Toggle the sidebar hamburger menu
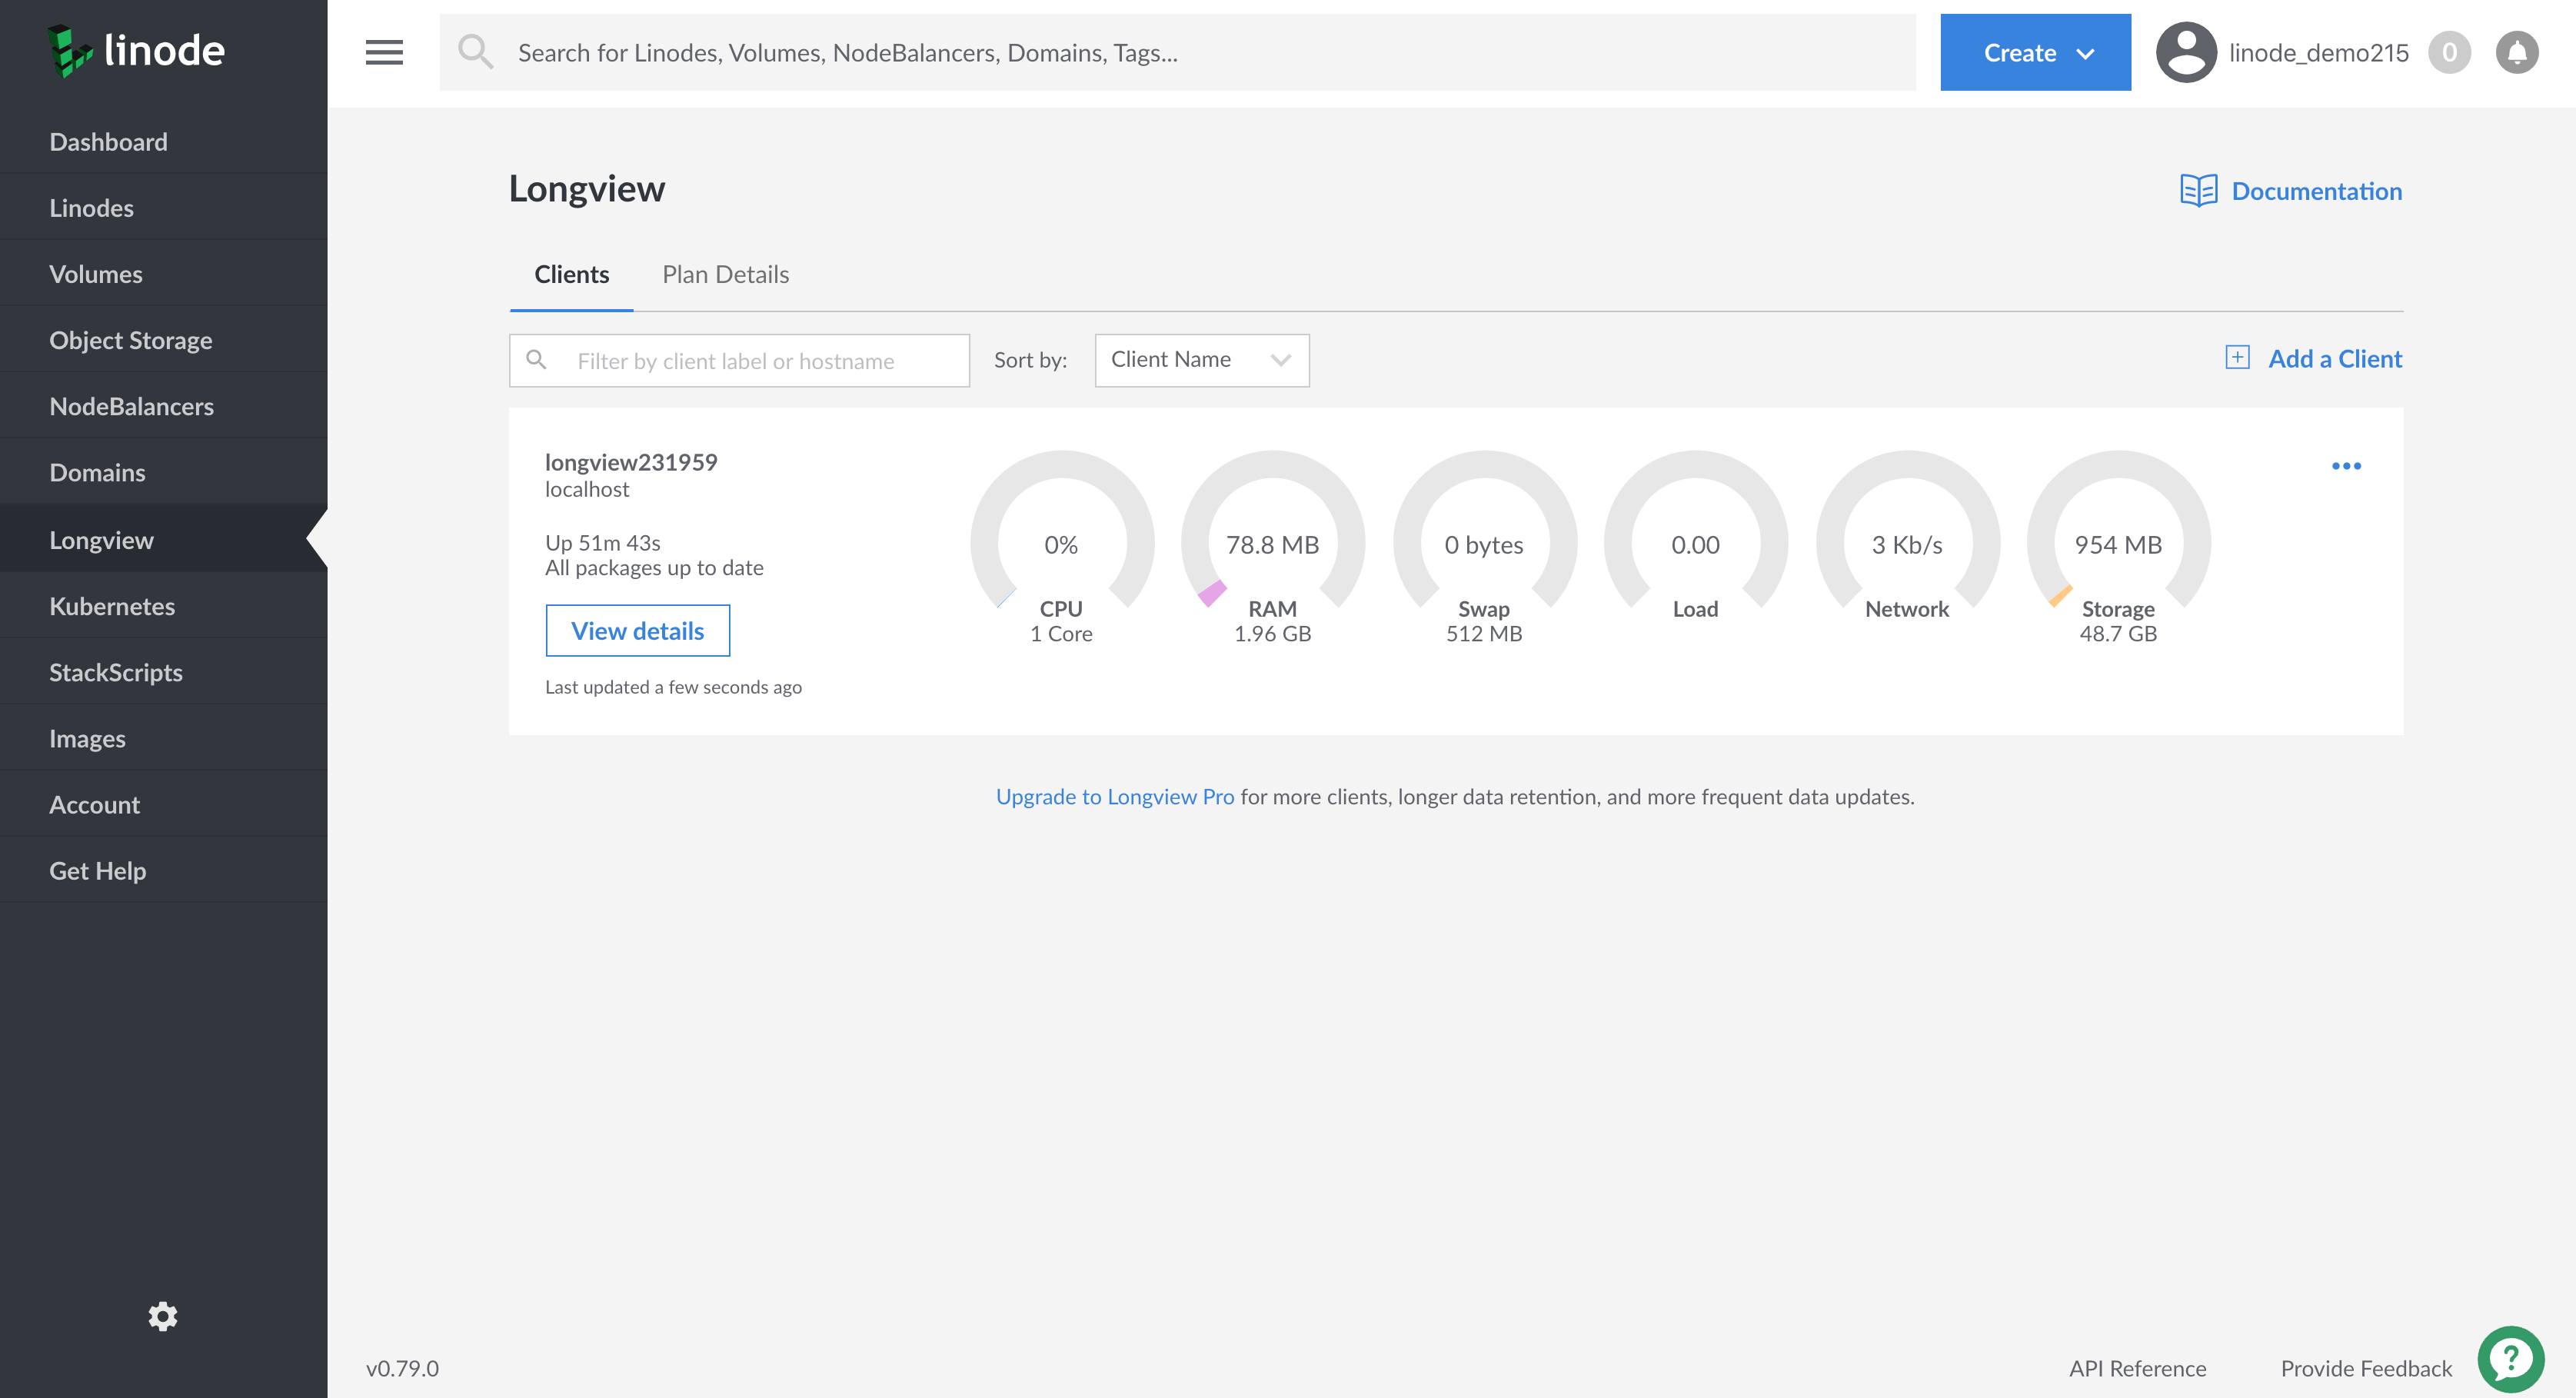Screen dimensions: 2576x1398 [x=383, y=52]
